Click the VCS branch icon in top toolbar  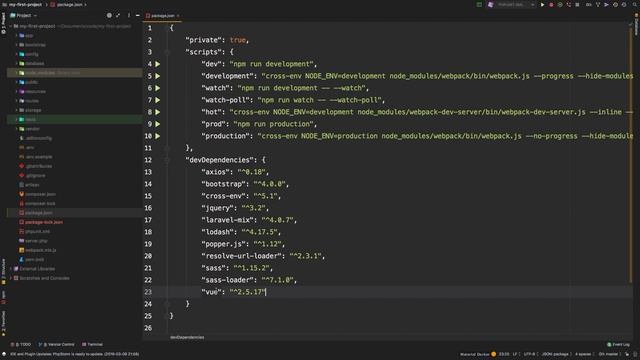pyautogui.click(x=598, y=5)
